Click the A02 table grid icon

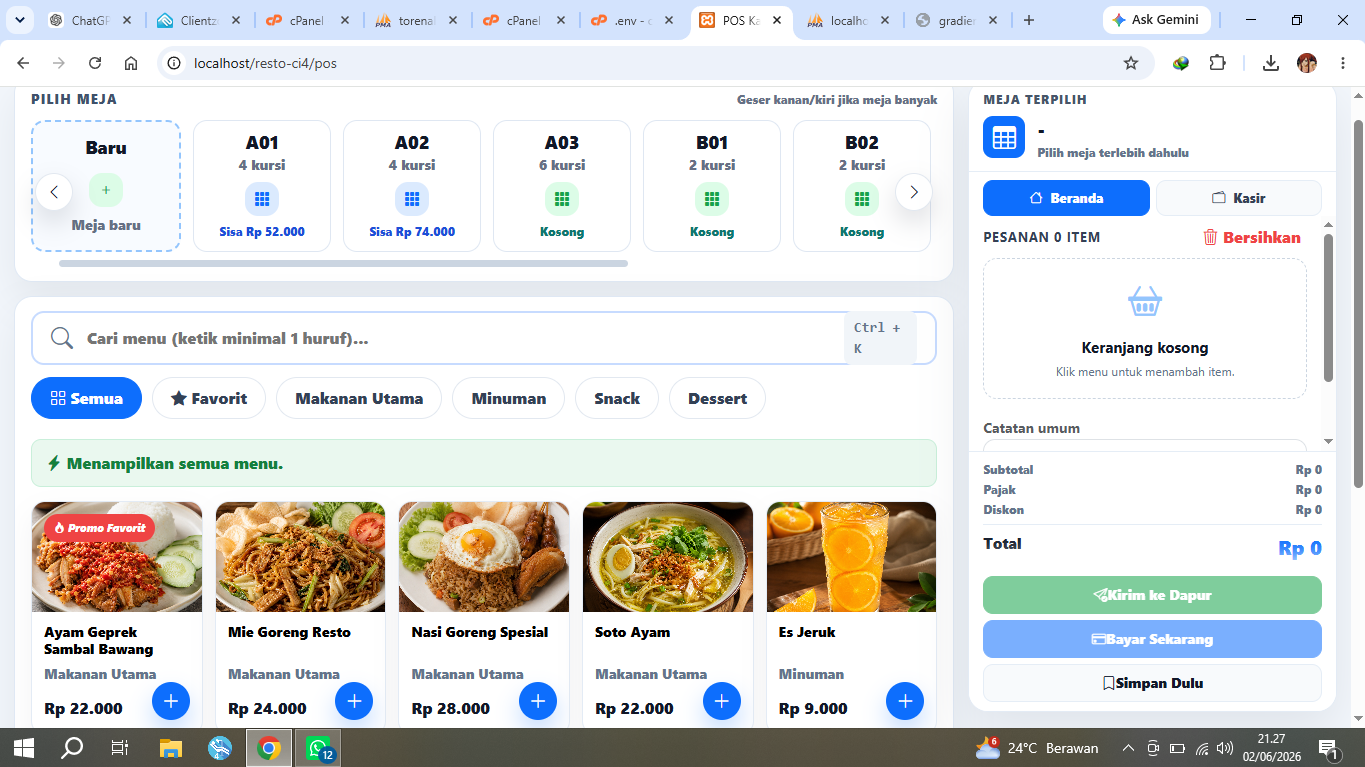pyautogui.click(x=412, y=199)
